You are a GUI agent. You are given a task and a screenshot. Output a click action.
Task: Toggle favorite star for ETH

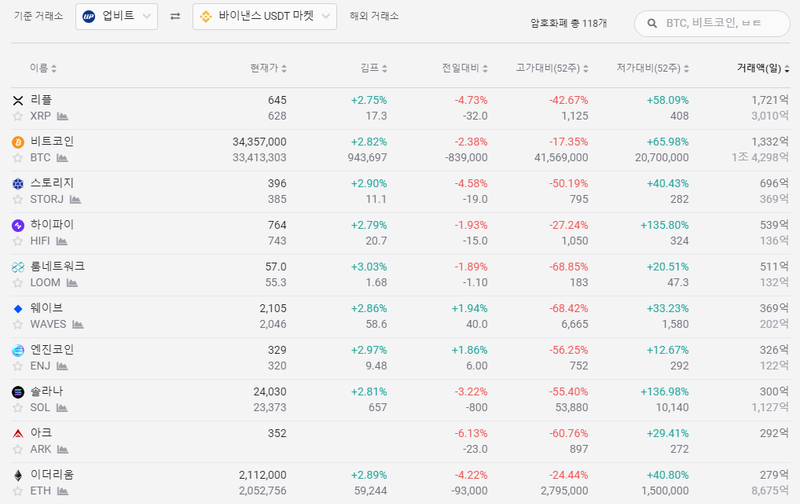(x=18, y=491)
